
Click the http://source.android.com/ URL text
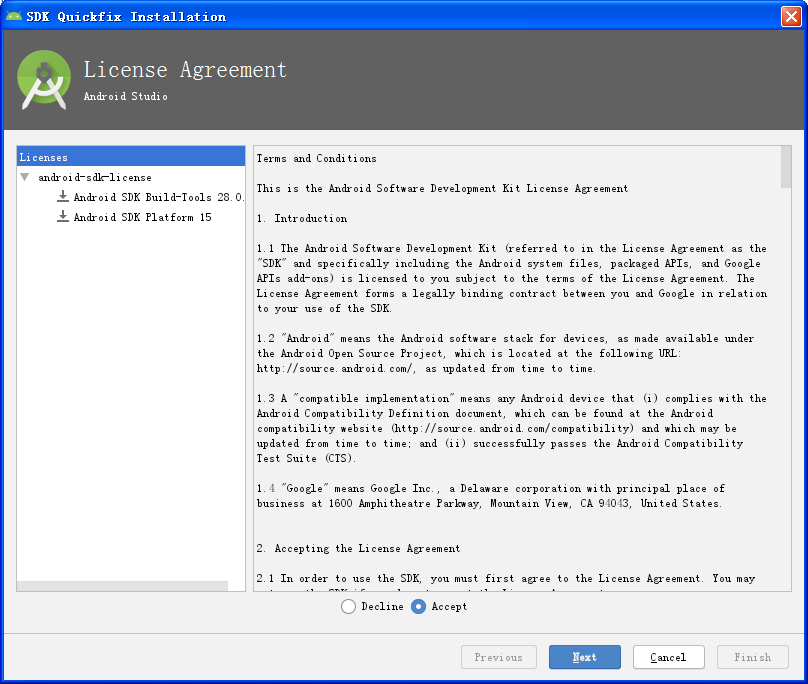[335, 369]
